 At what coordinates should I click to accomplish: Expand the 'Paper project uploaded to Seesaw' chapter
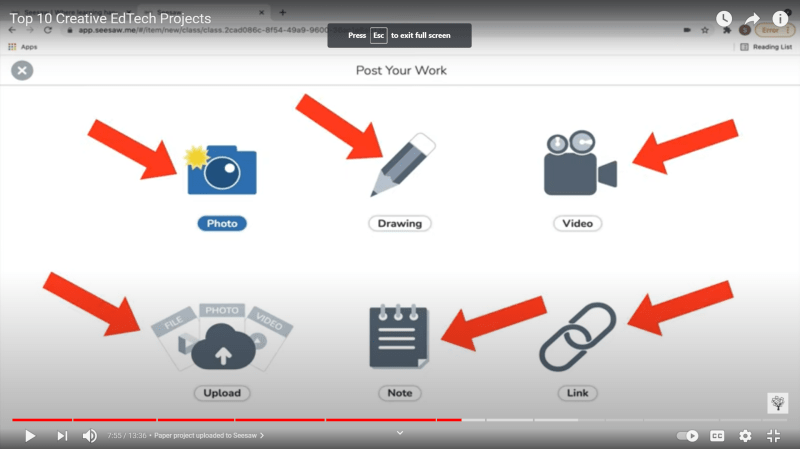pyautogui.click(x=210, y=436)
